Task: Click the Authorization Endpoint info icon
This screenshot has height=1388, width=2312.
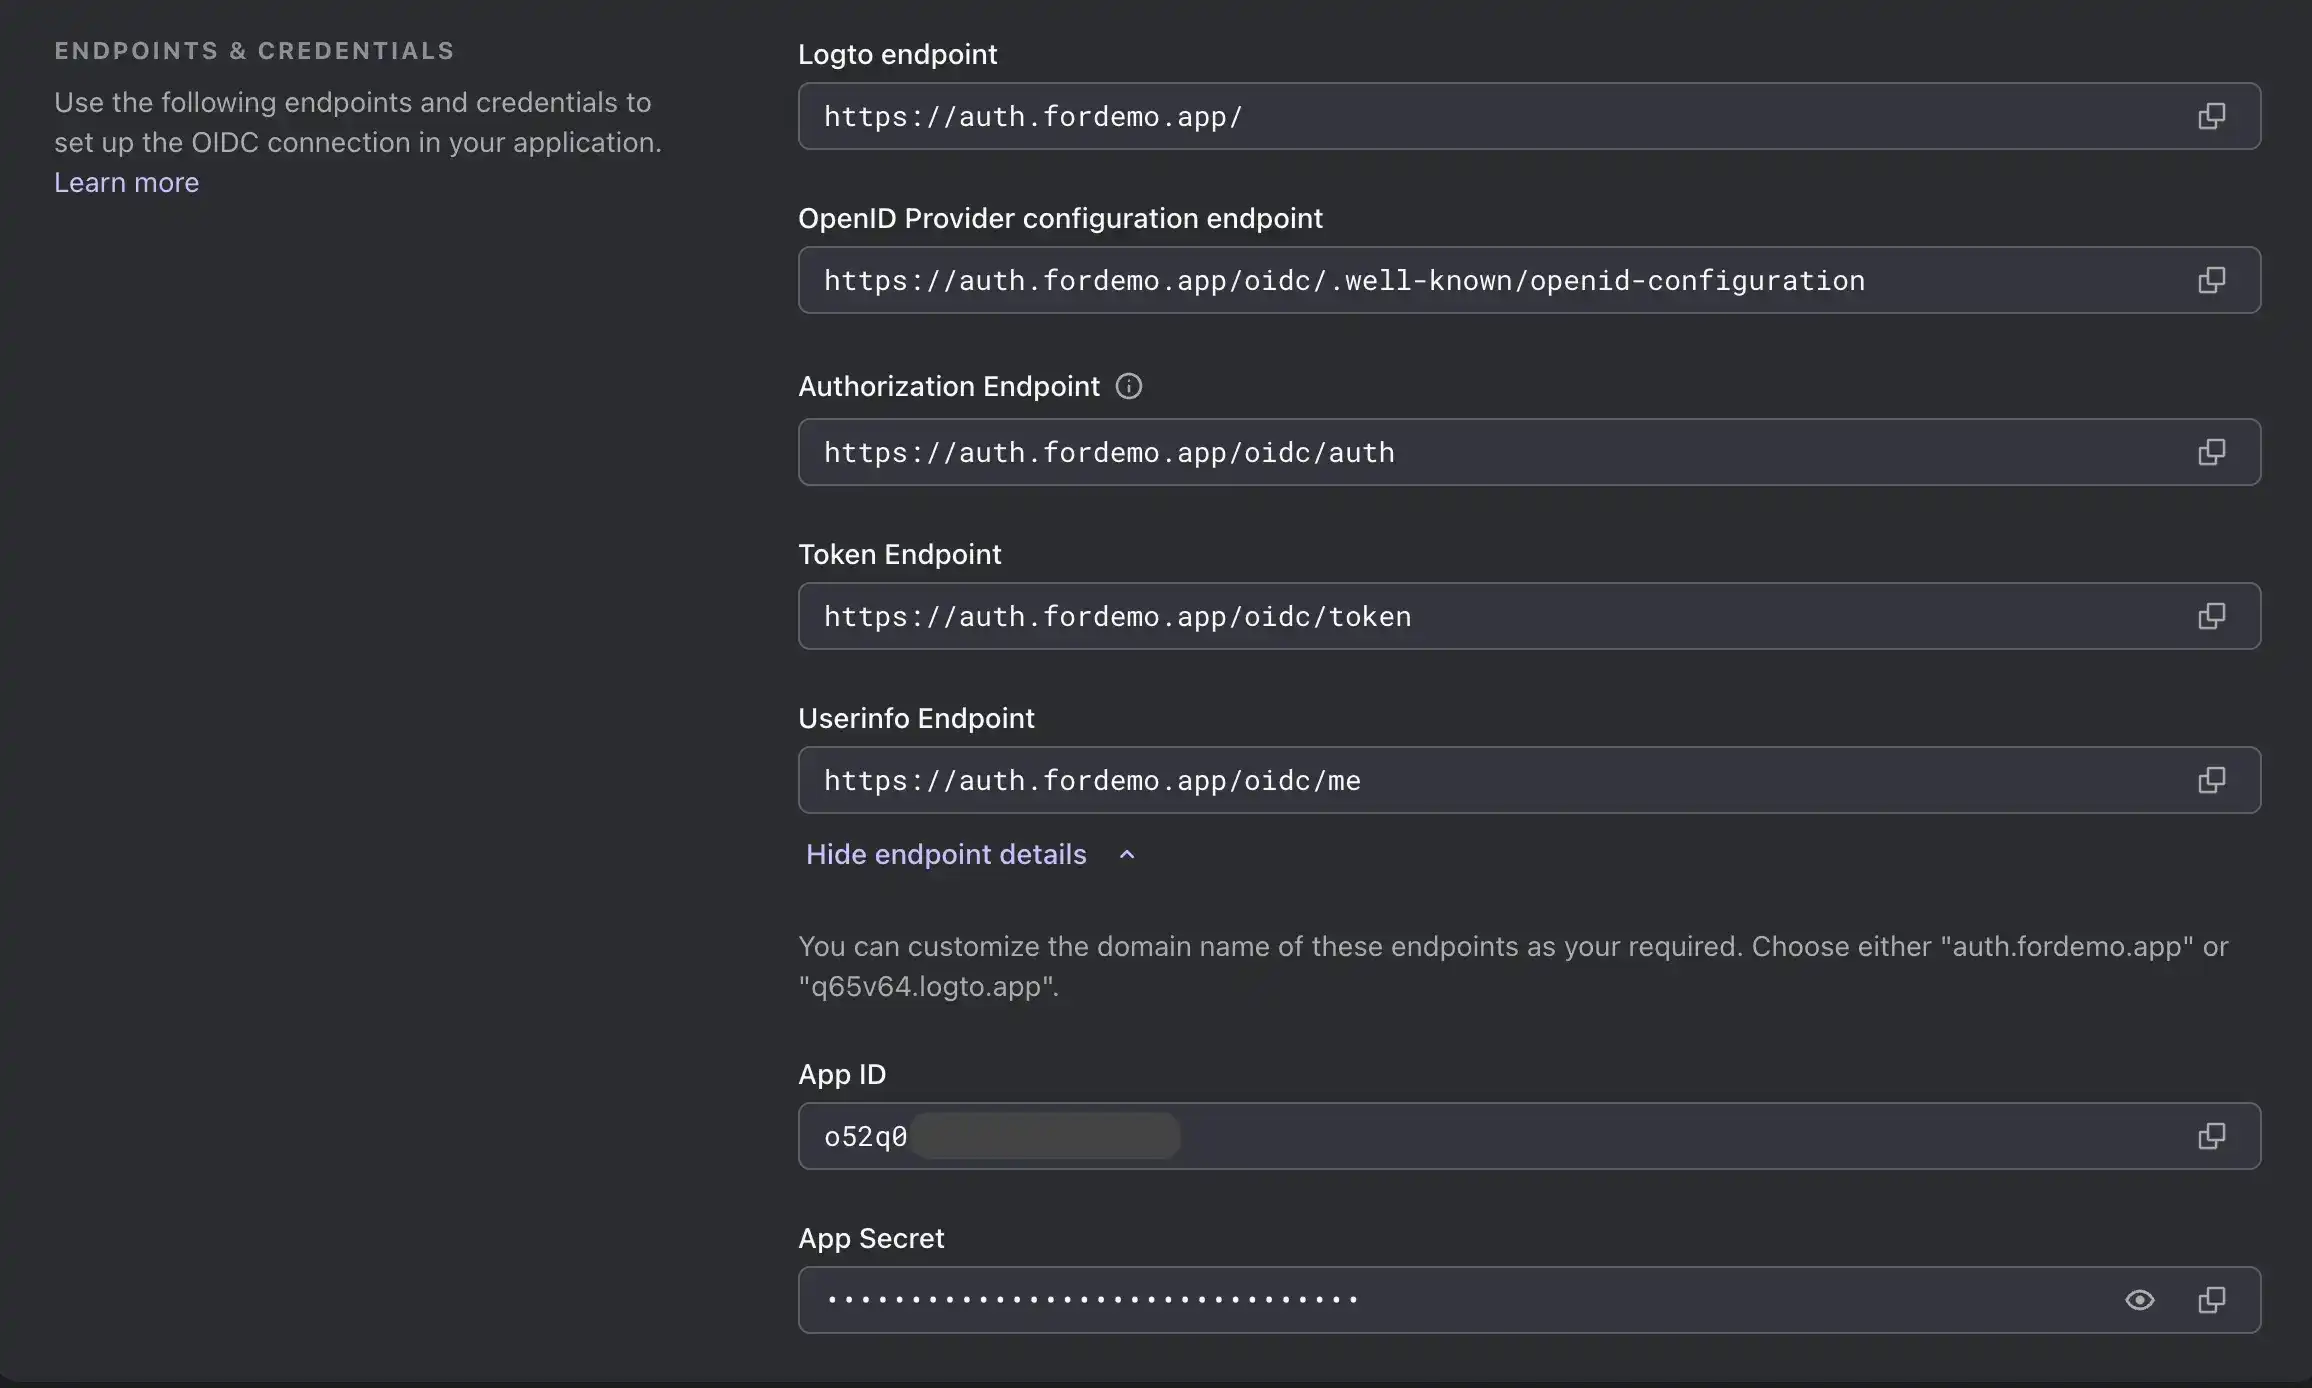Action: (x=1129, y=386)
